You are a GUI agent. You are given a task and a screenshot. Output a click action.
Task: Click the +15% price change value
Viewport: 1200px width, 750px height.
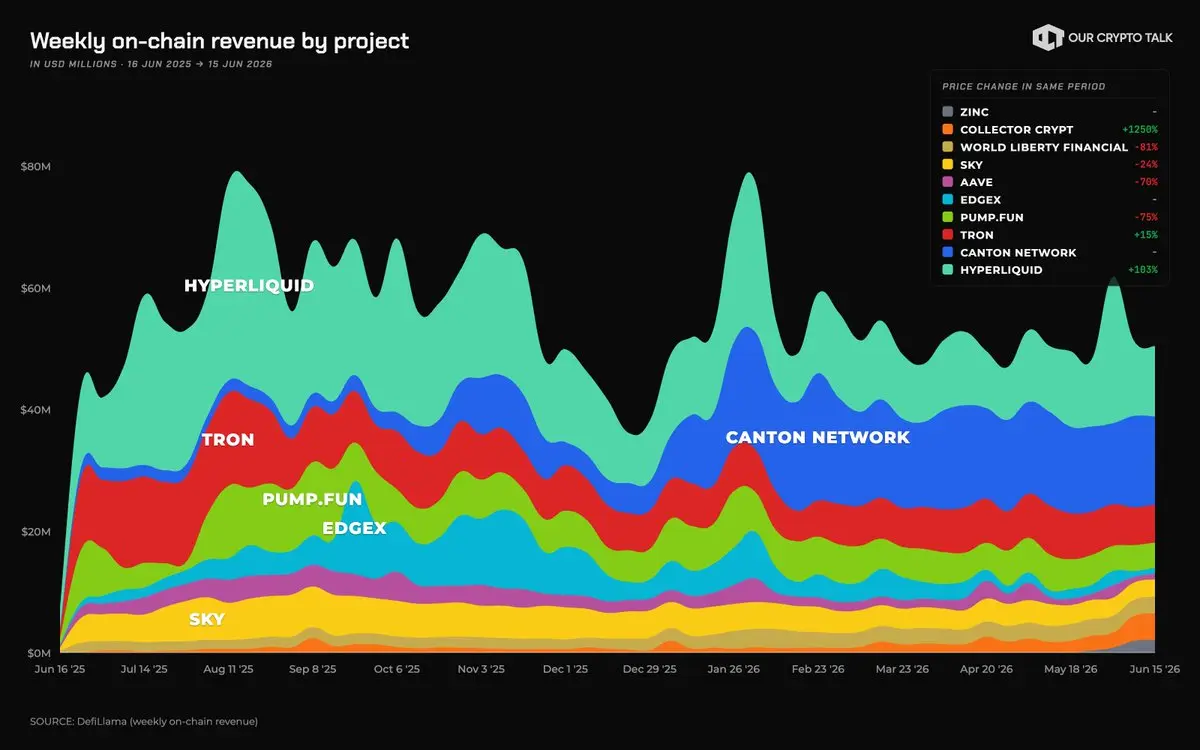pos(1144,235)
